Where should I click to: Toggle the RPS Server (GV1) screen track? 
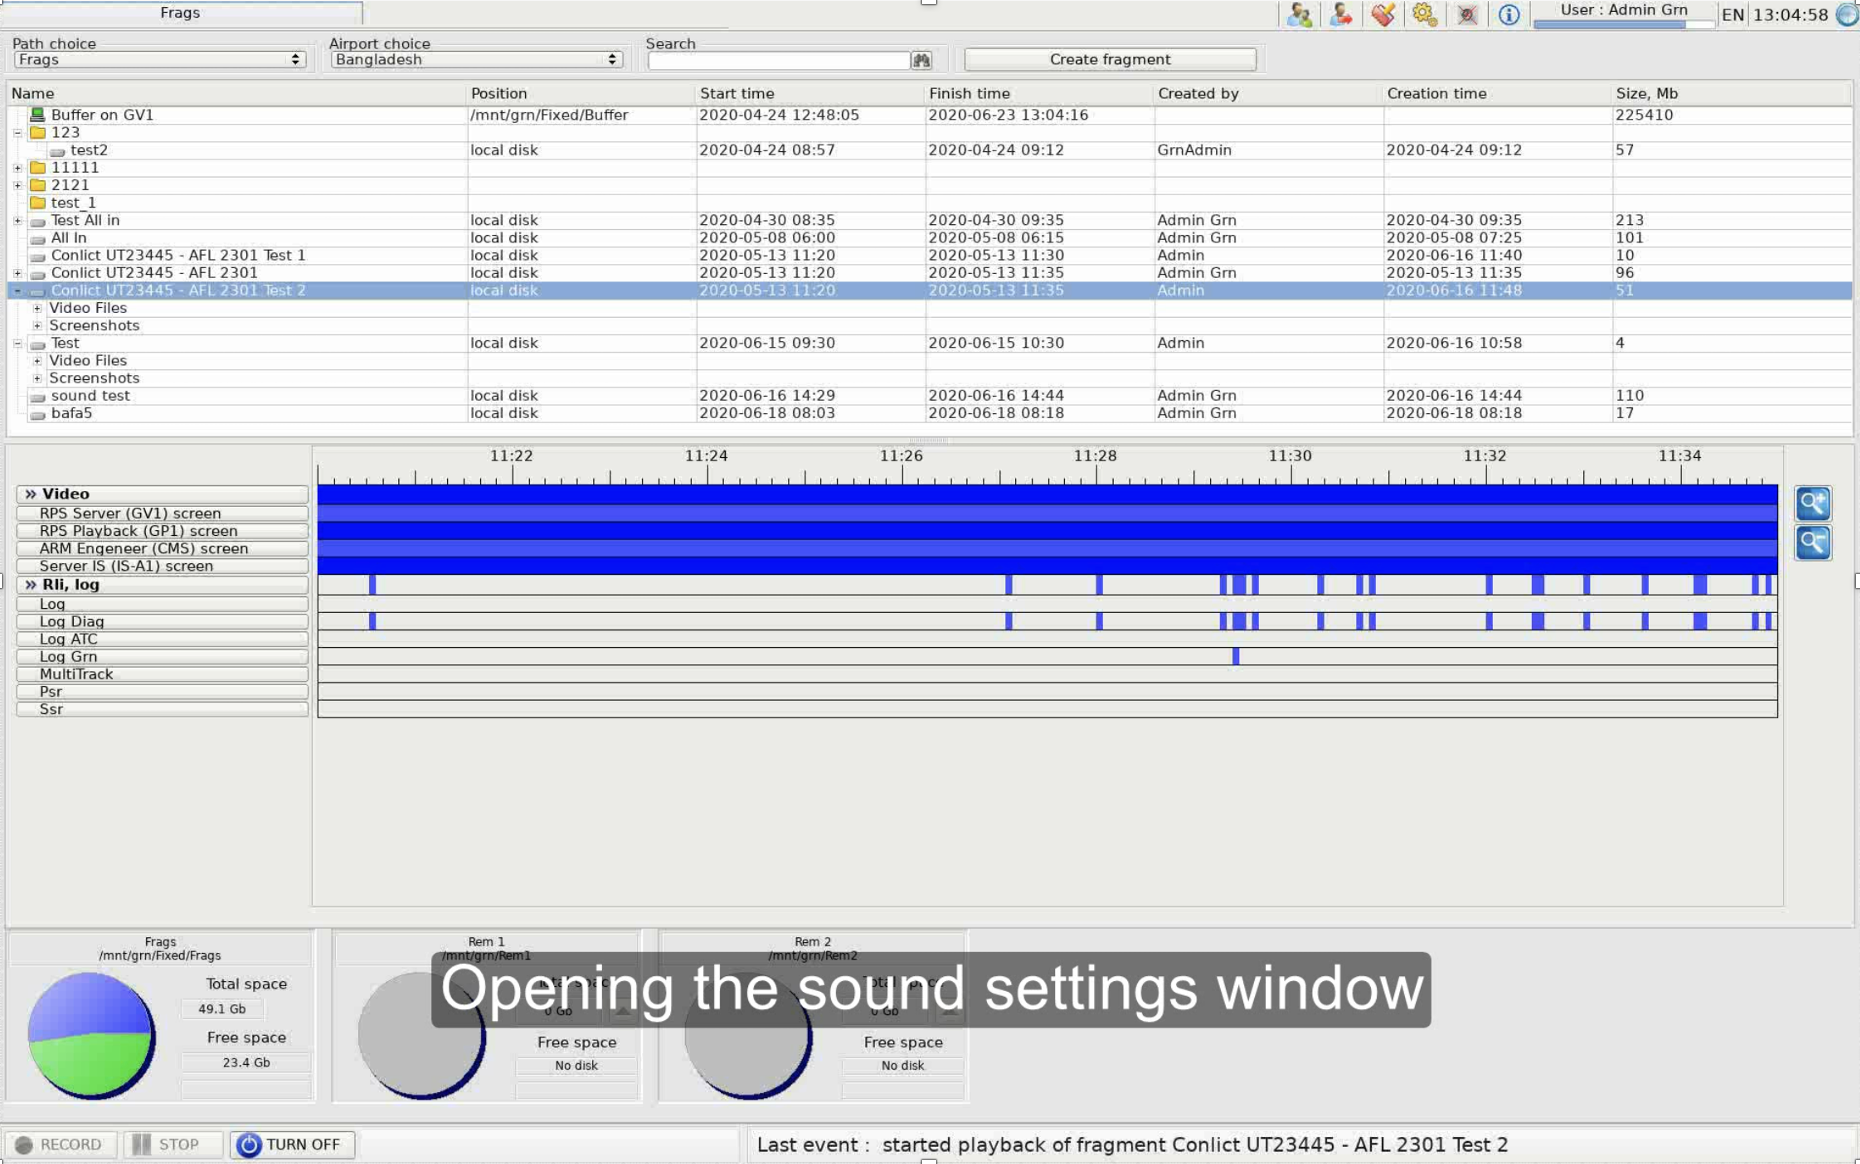(x=162, y=513)
